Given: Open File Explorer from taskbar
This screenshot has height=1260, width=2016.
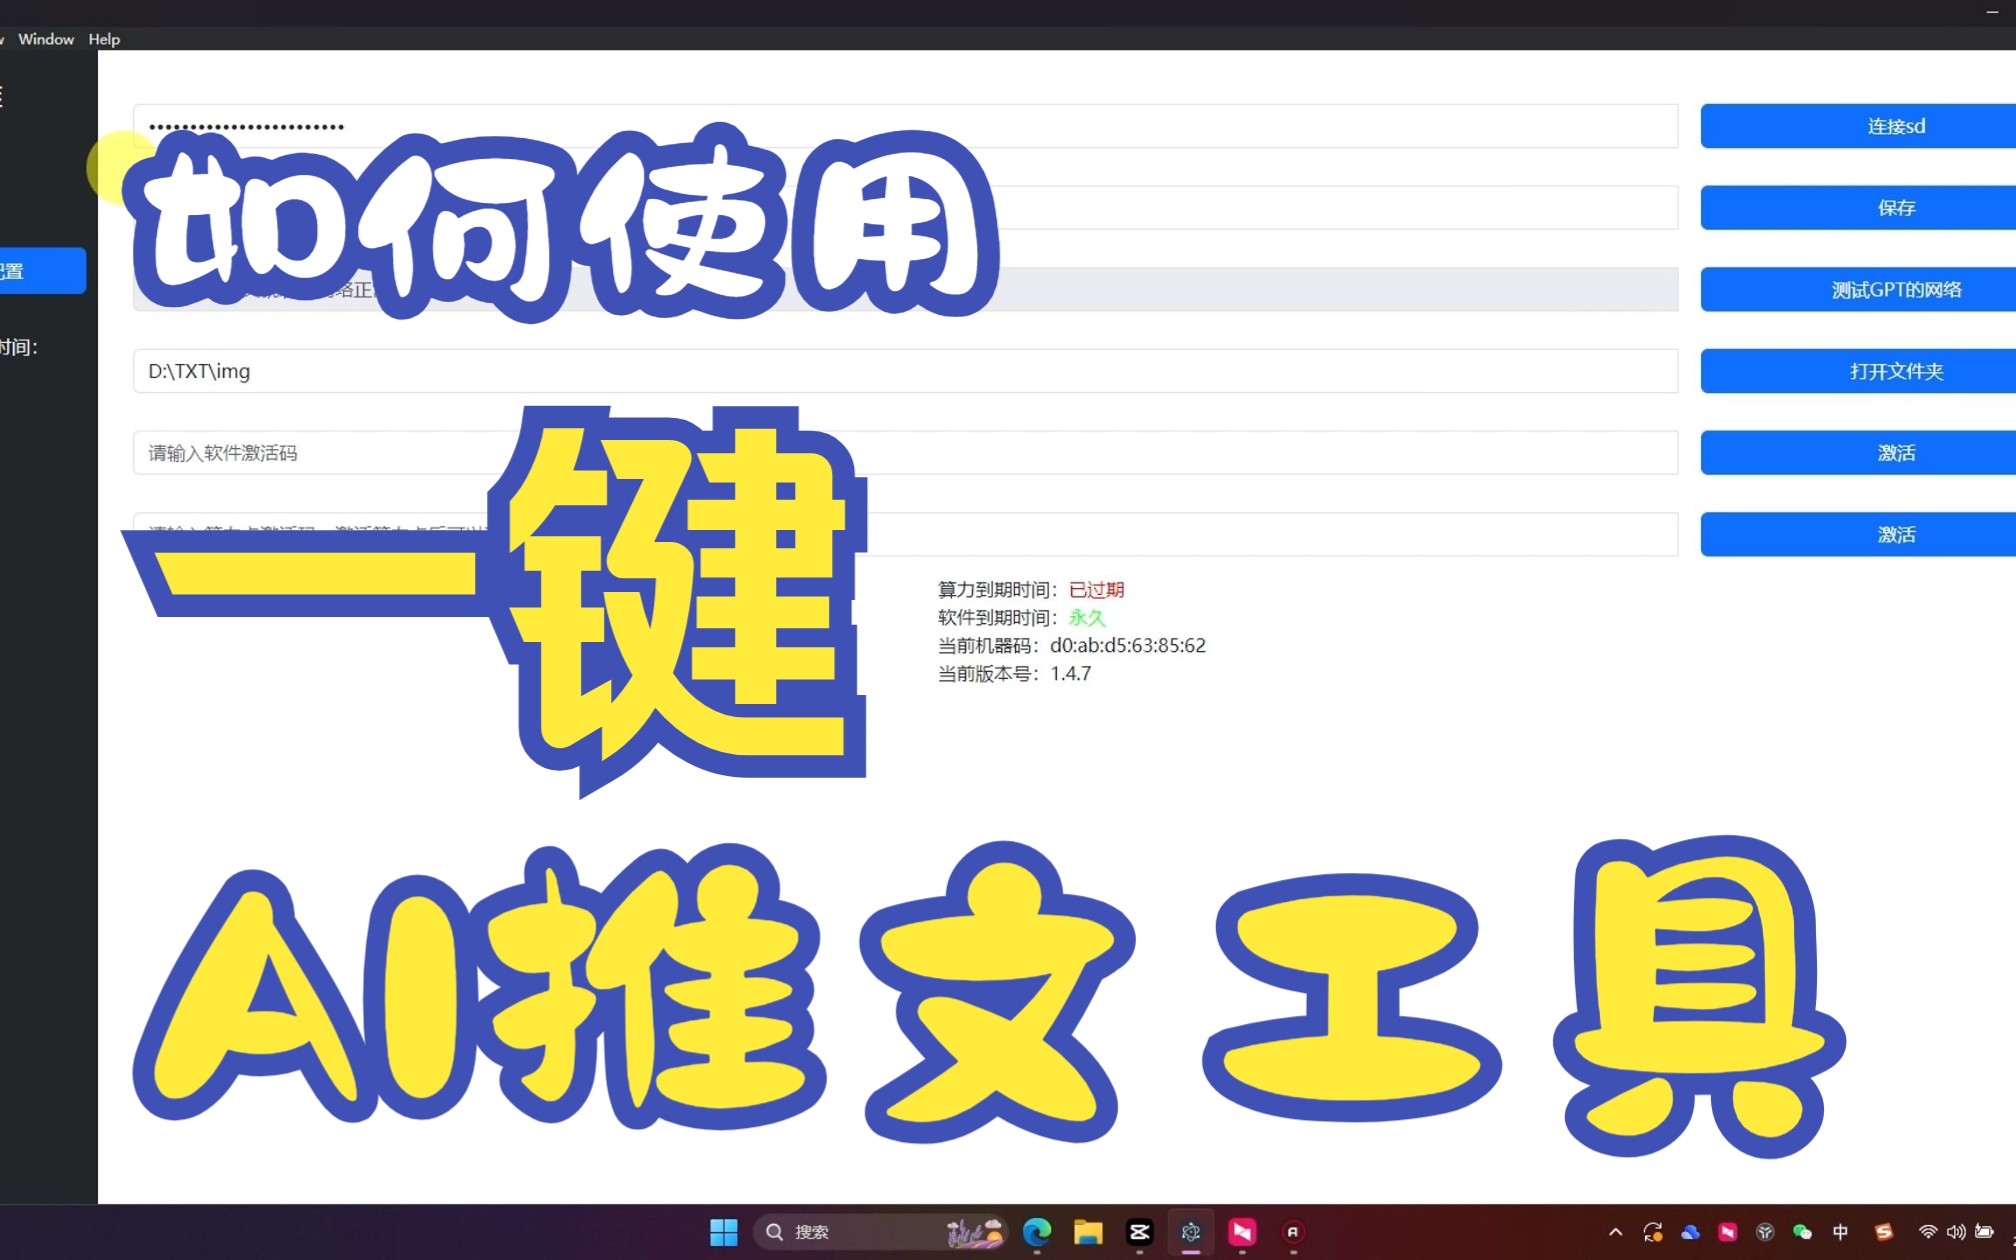Looking at the screenshot, I should click(1088, 1232).
